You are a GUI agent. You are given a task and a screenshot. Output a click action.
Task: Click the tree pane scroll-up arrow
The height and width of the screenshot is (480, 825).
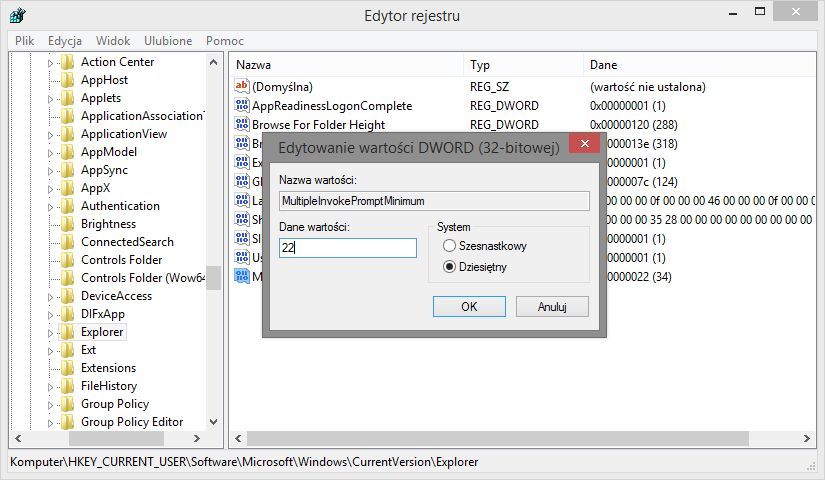coord(213,62)
